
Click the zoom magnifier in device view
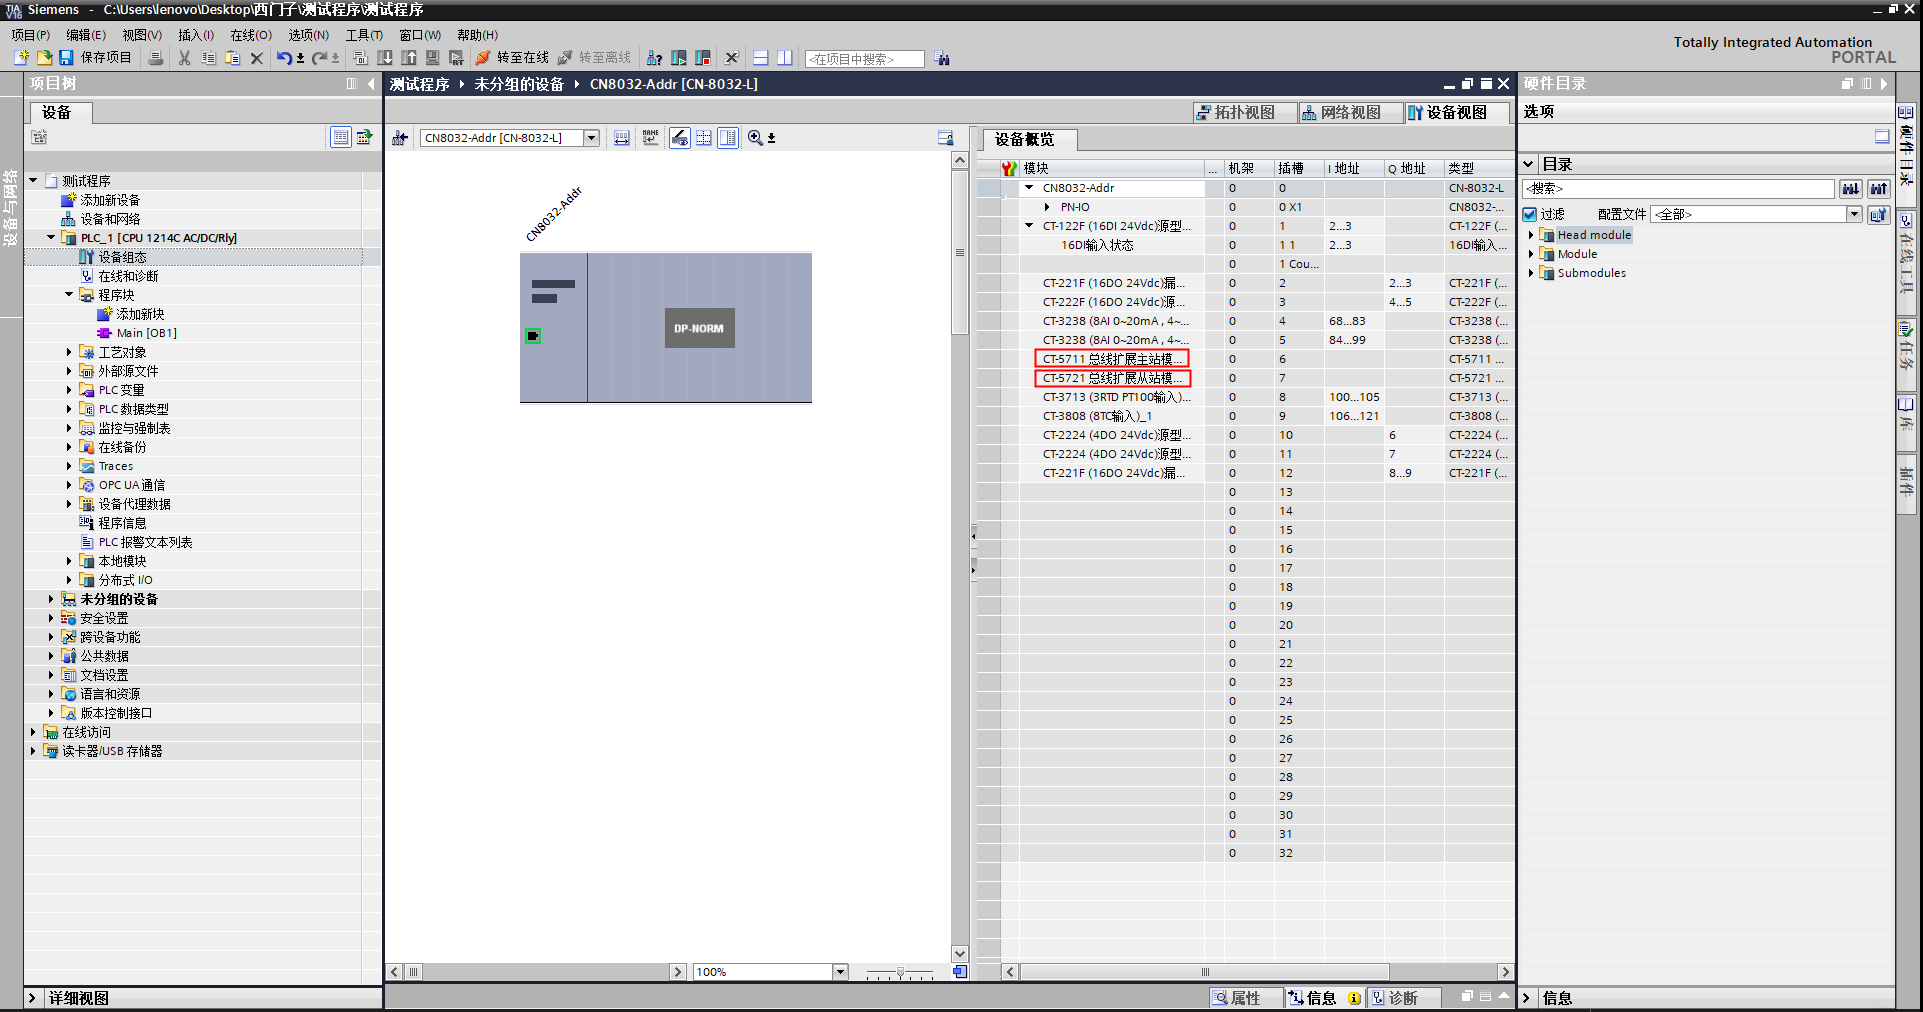(x=755, y=138)
